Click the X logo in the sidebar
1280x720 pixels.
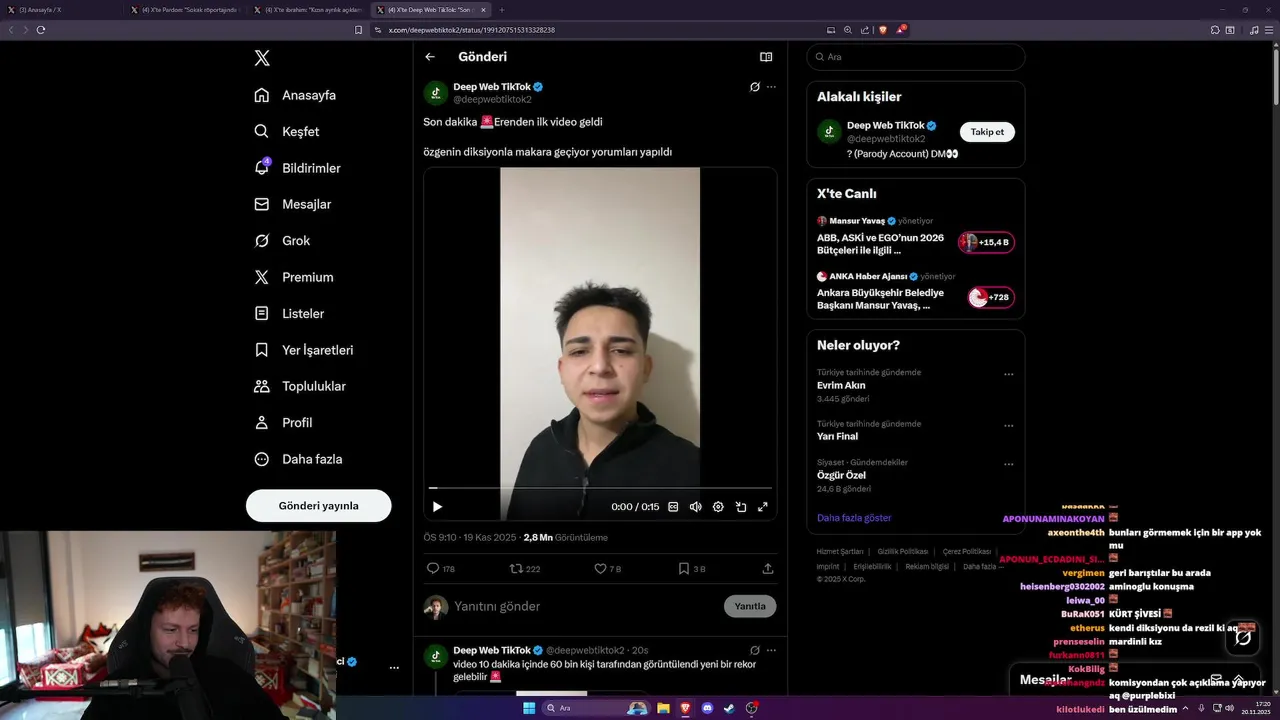(x=262, y=58)
